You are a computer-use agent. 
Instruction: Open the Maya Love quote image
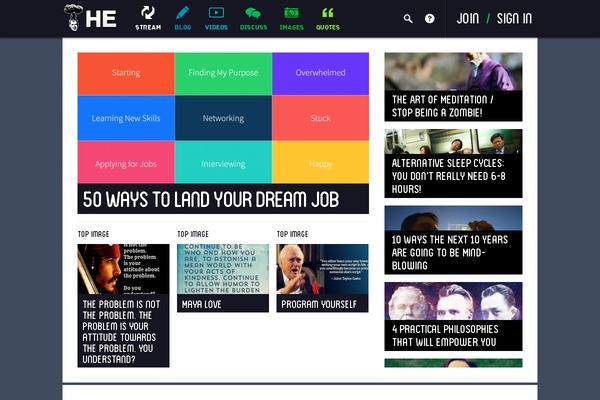coord(223,269)
